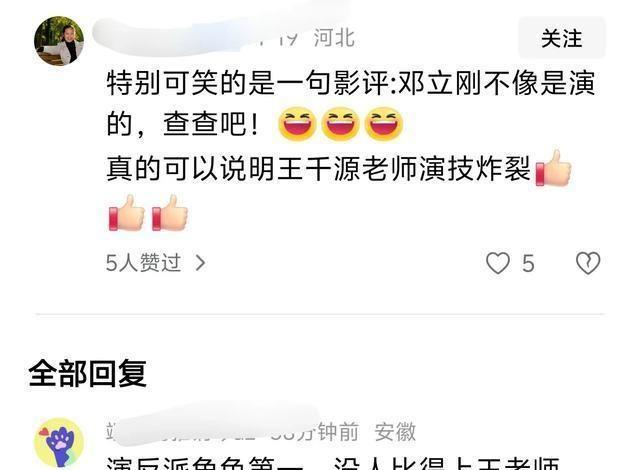The image size is (640, 470).
Task: Select the 全部回复 section header
Action: [x=88, y=373]
